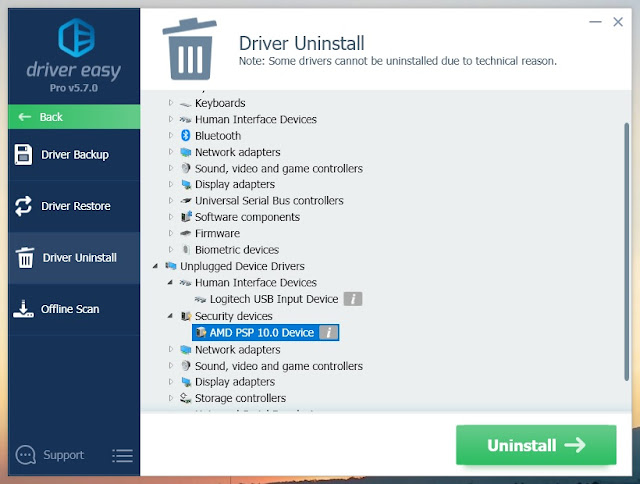Select the Driver Uninstall menu item
Screen dimensions: 640x484
(x=74, y=258)
